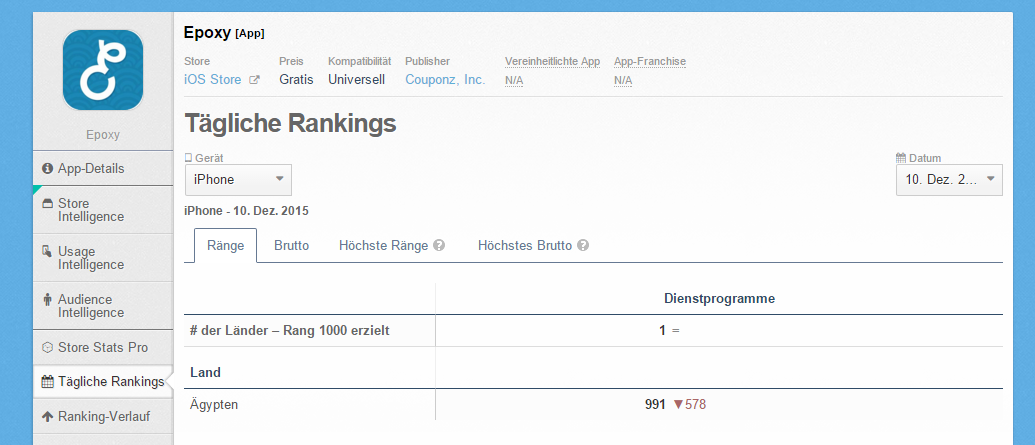Click the calendar icon beside Tägliche Rankings
Viewport: 1035px width, 445px height.
pos(48,382)
